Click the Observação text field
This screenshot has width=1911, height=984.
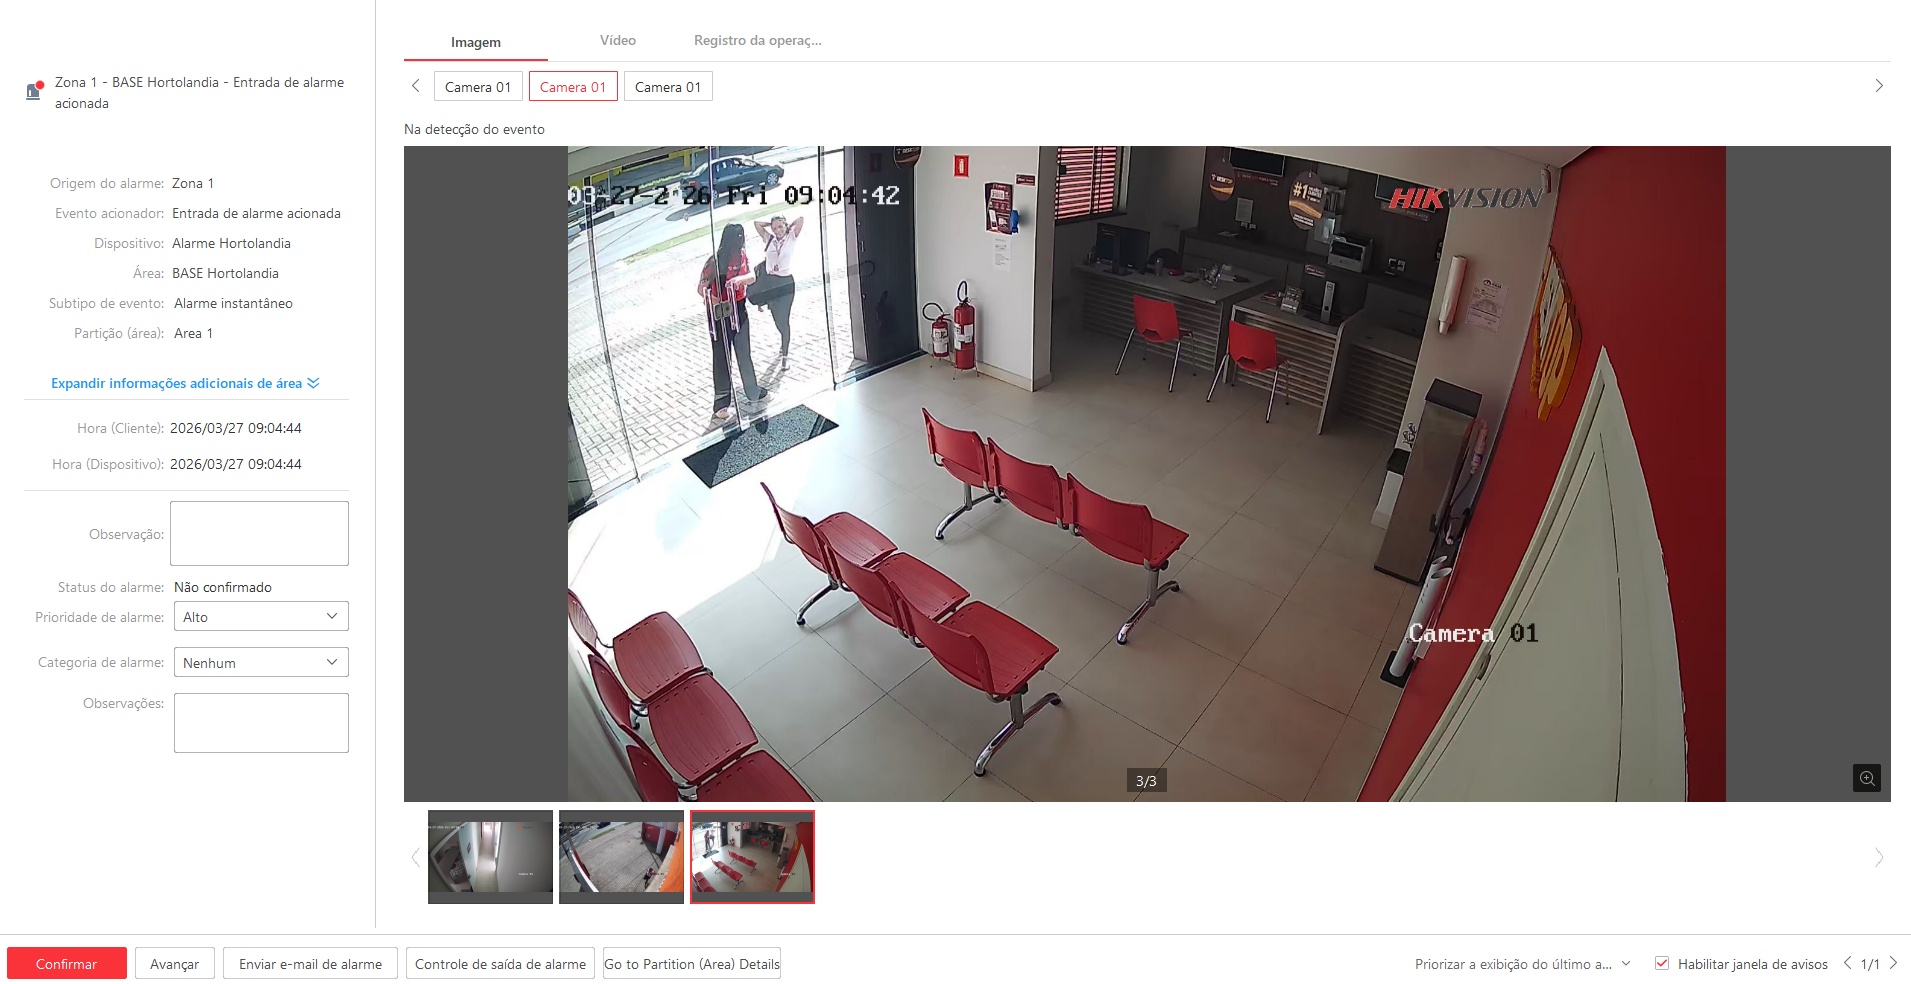click(259, 534)
